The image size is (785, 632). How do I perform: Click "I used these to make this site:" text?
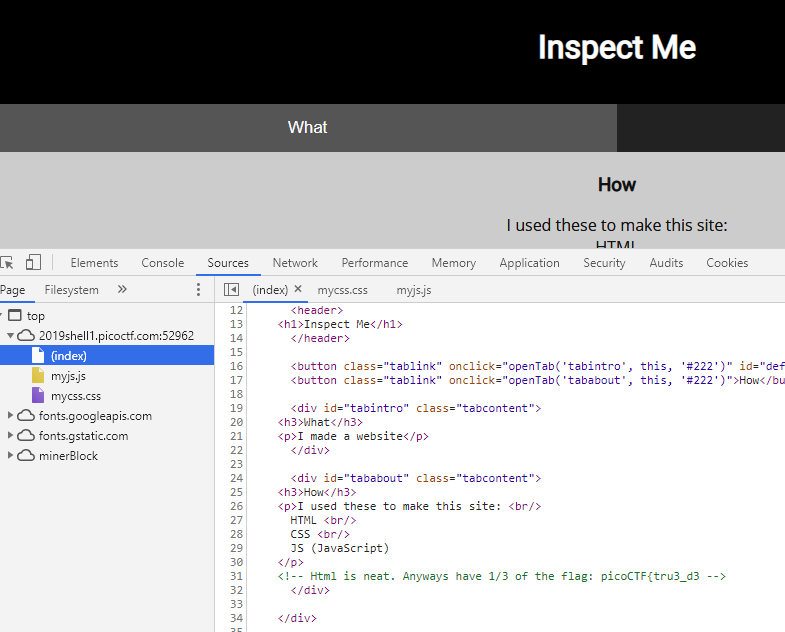616,225
